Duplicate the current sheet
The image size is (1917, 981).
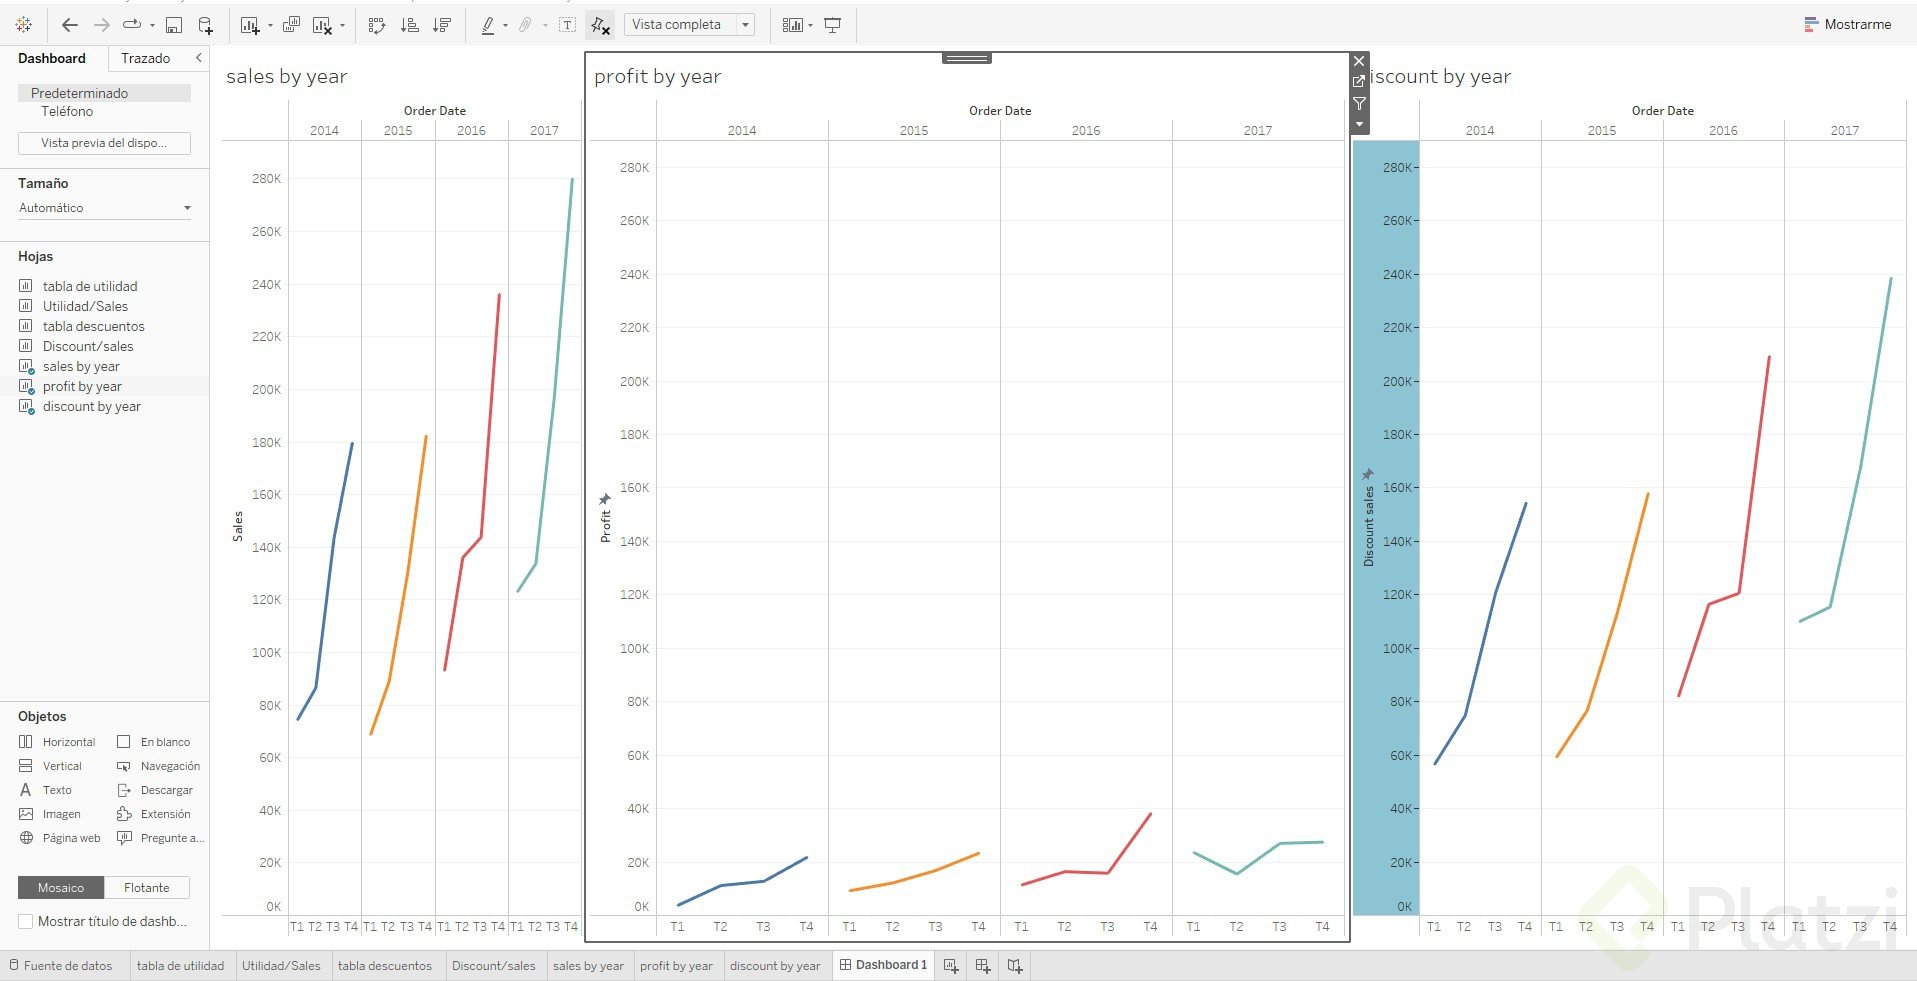[x=291, y=25]
